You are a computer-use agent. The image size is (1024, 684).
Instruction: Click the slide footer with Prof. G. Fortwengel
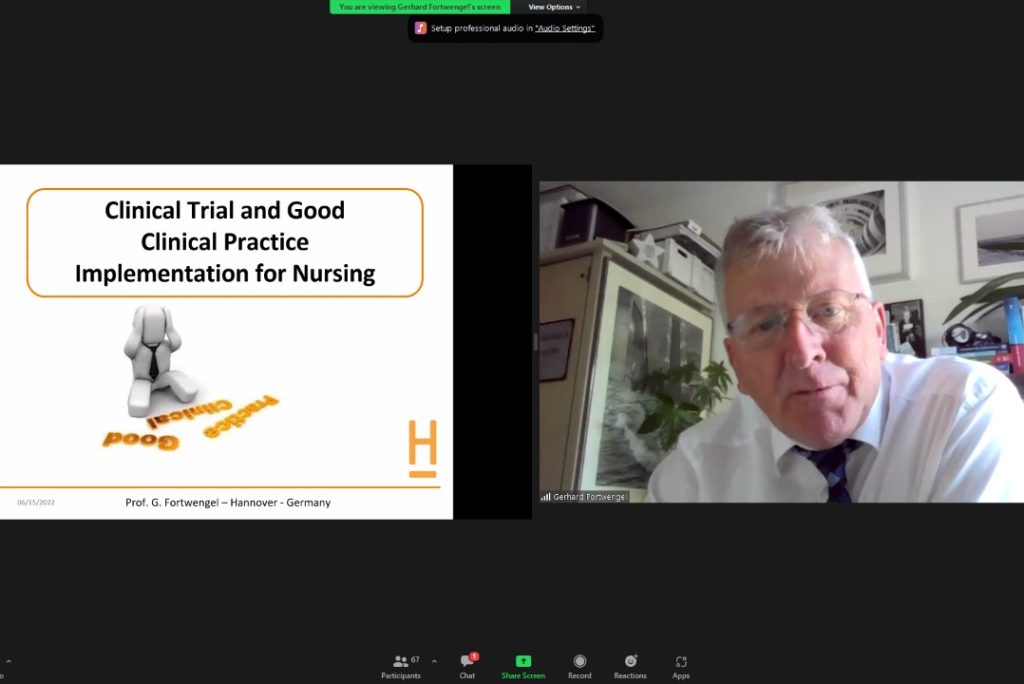click(x=228, y=502)
